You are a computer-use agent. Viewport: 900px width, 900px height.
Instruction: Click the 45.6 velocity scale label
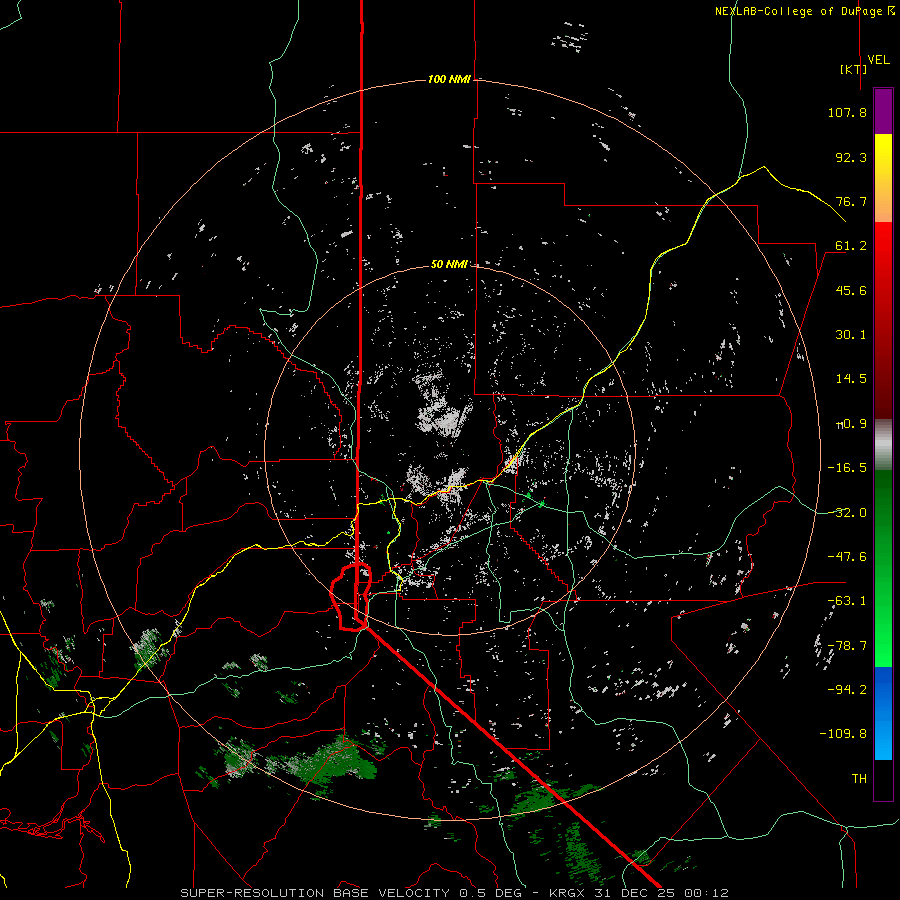(x=851, y=290)
